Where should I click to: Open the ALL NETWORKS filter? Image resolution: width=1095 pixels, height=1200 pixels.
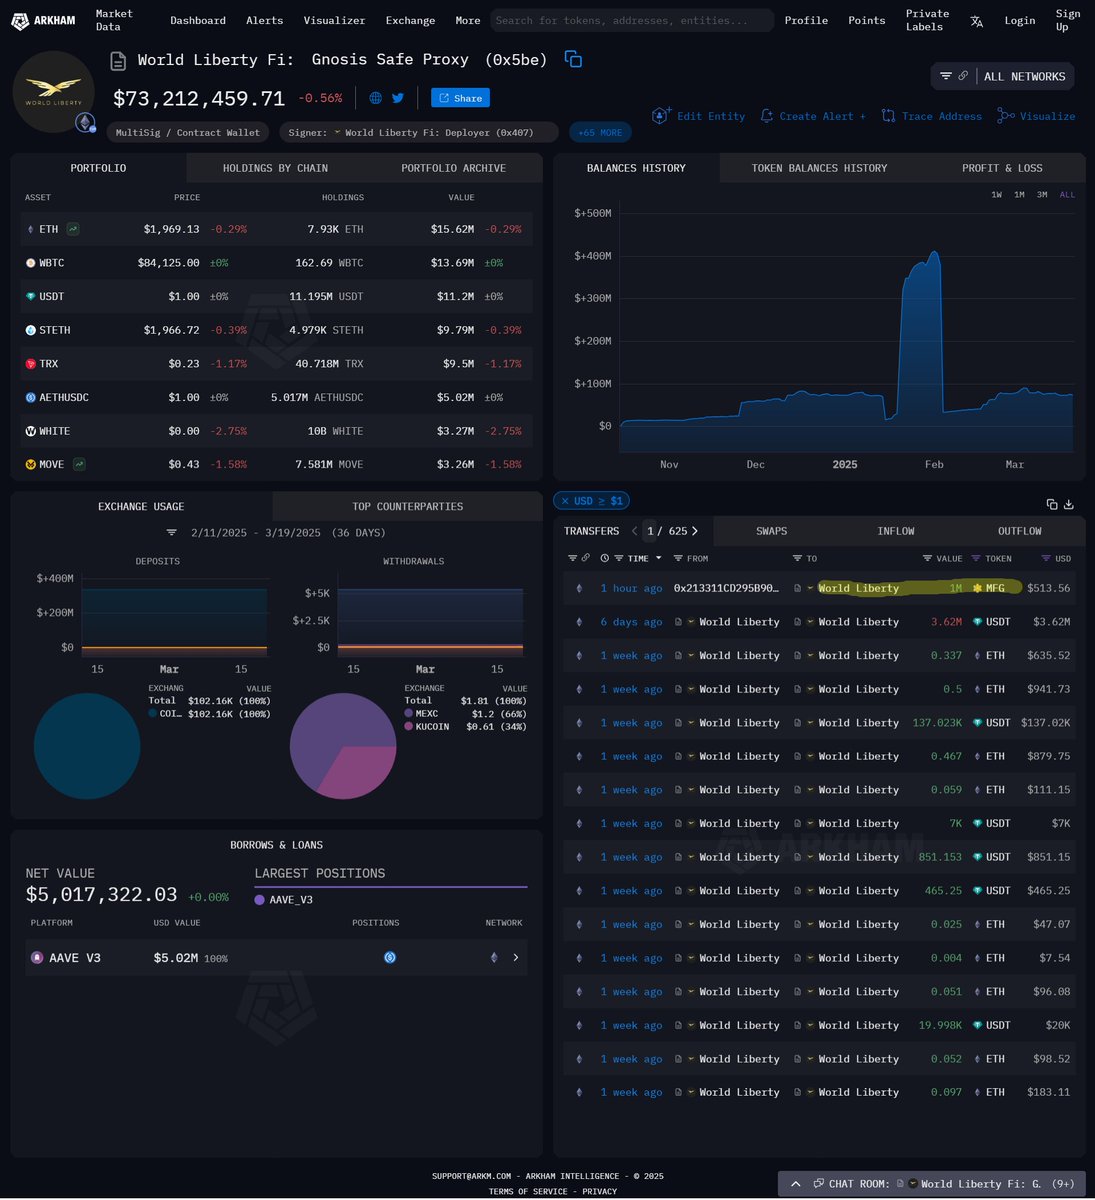coord(1003,76)
